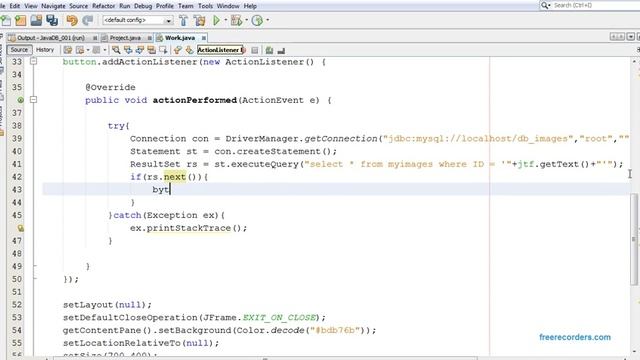This screenshot has height=360, width=640.
Task: Open the Tools menu
Action: [205, 6]
